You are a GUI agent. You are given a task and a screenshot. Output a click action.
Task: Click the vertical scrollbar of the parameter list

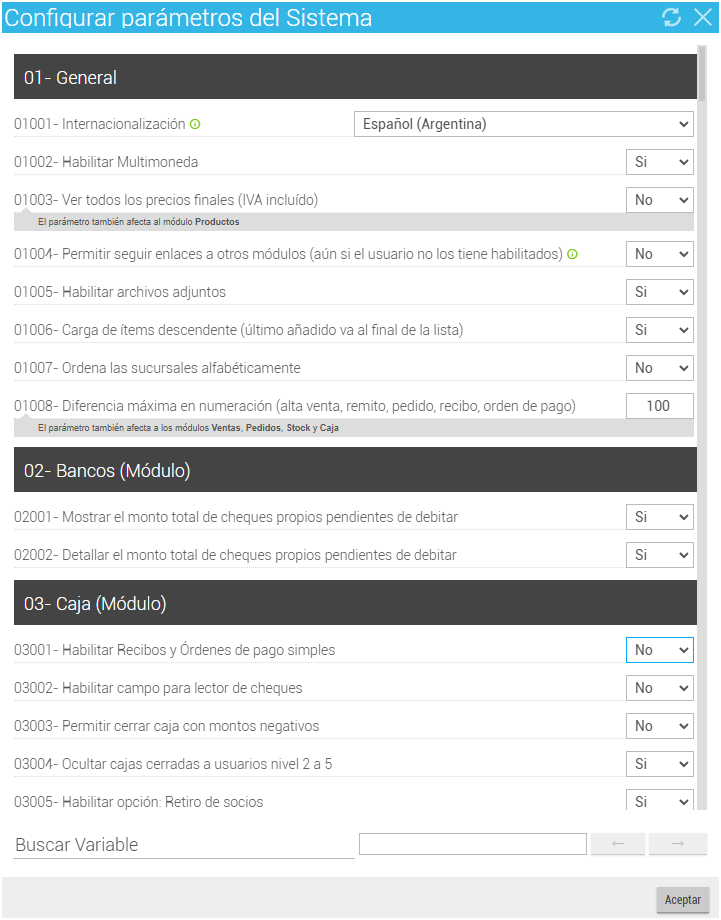coord(702,428)
